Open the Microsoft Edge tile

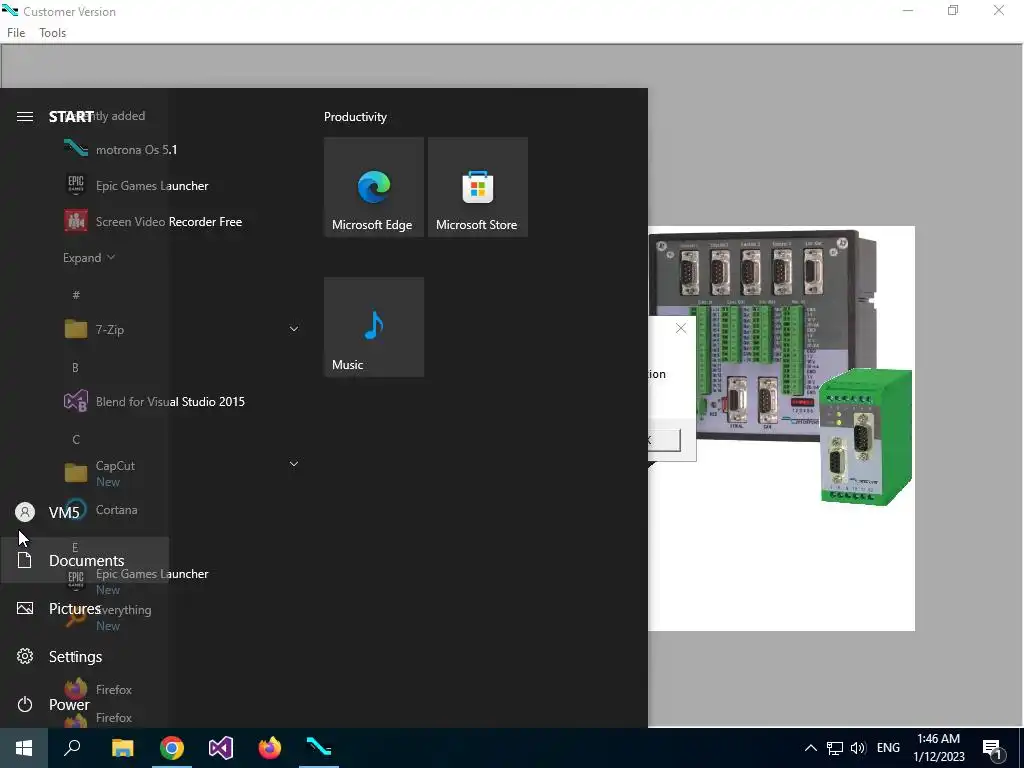(x=374, y=187)
